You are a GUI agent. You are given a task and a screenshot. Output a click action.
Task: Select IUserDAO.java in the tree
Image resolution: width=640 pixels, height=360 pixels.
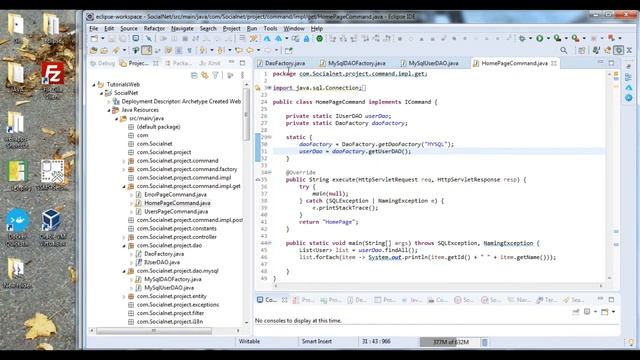pyautogui.click(x=162, y=262)
